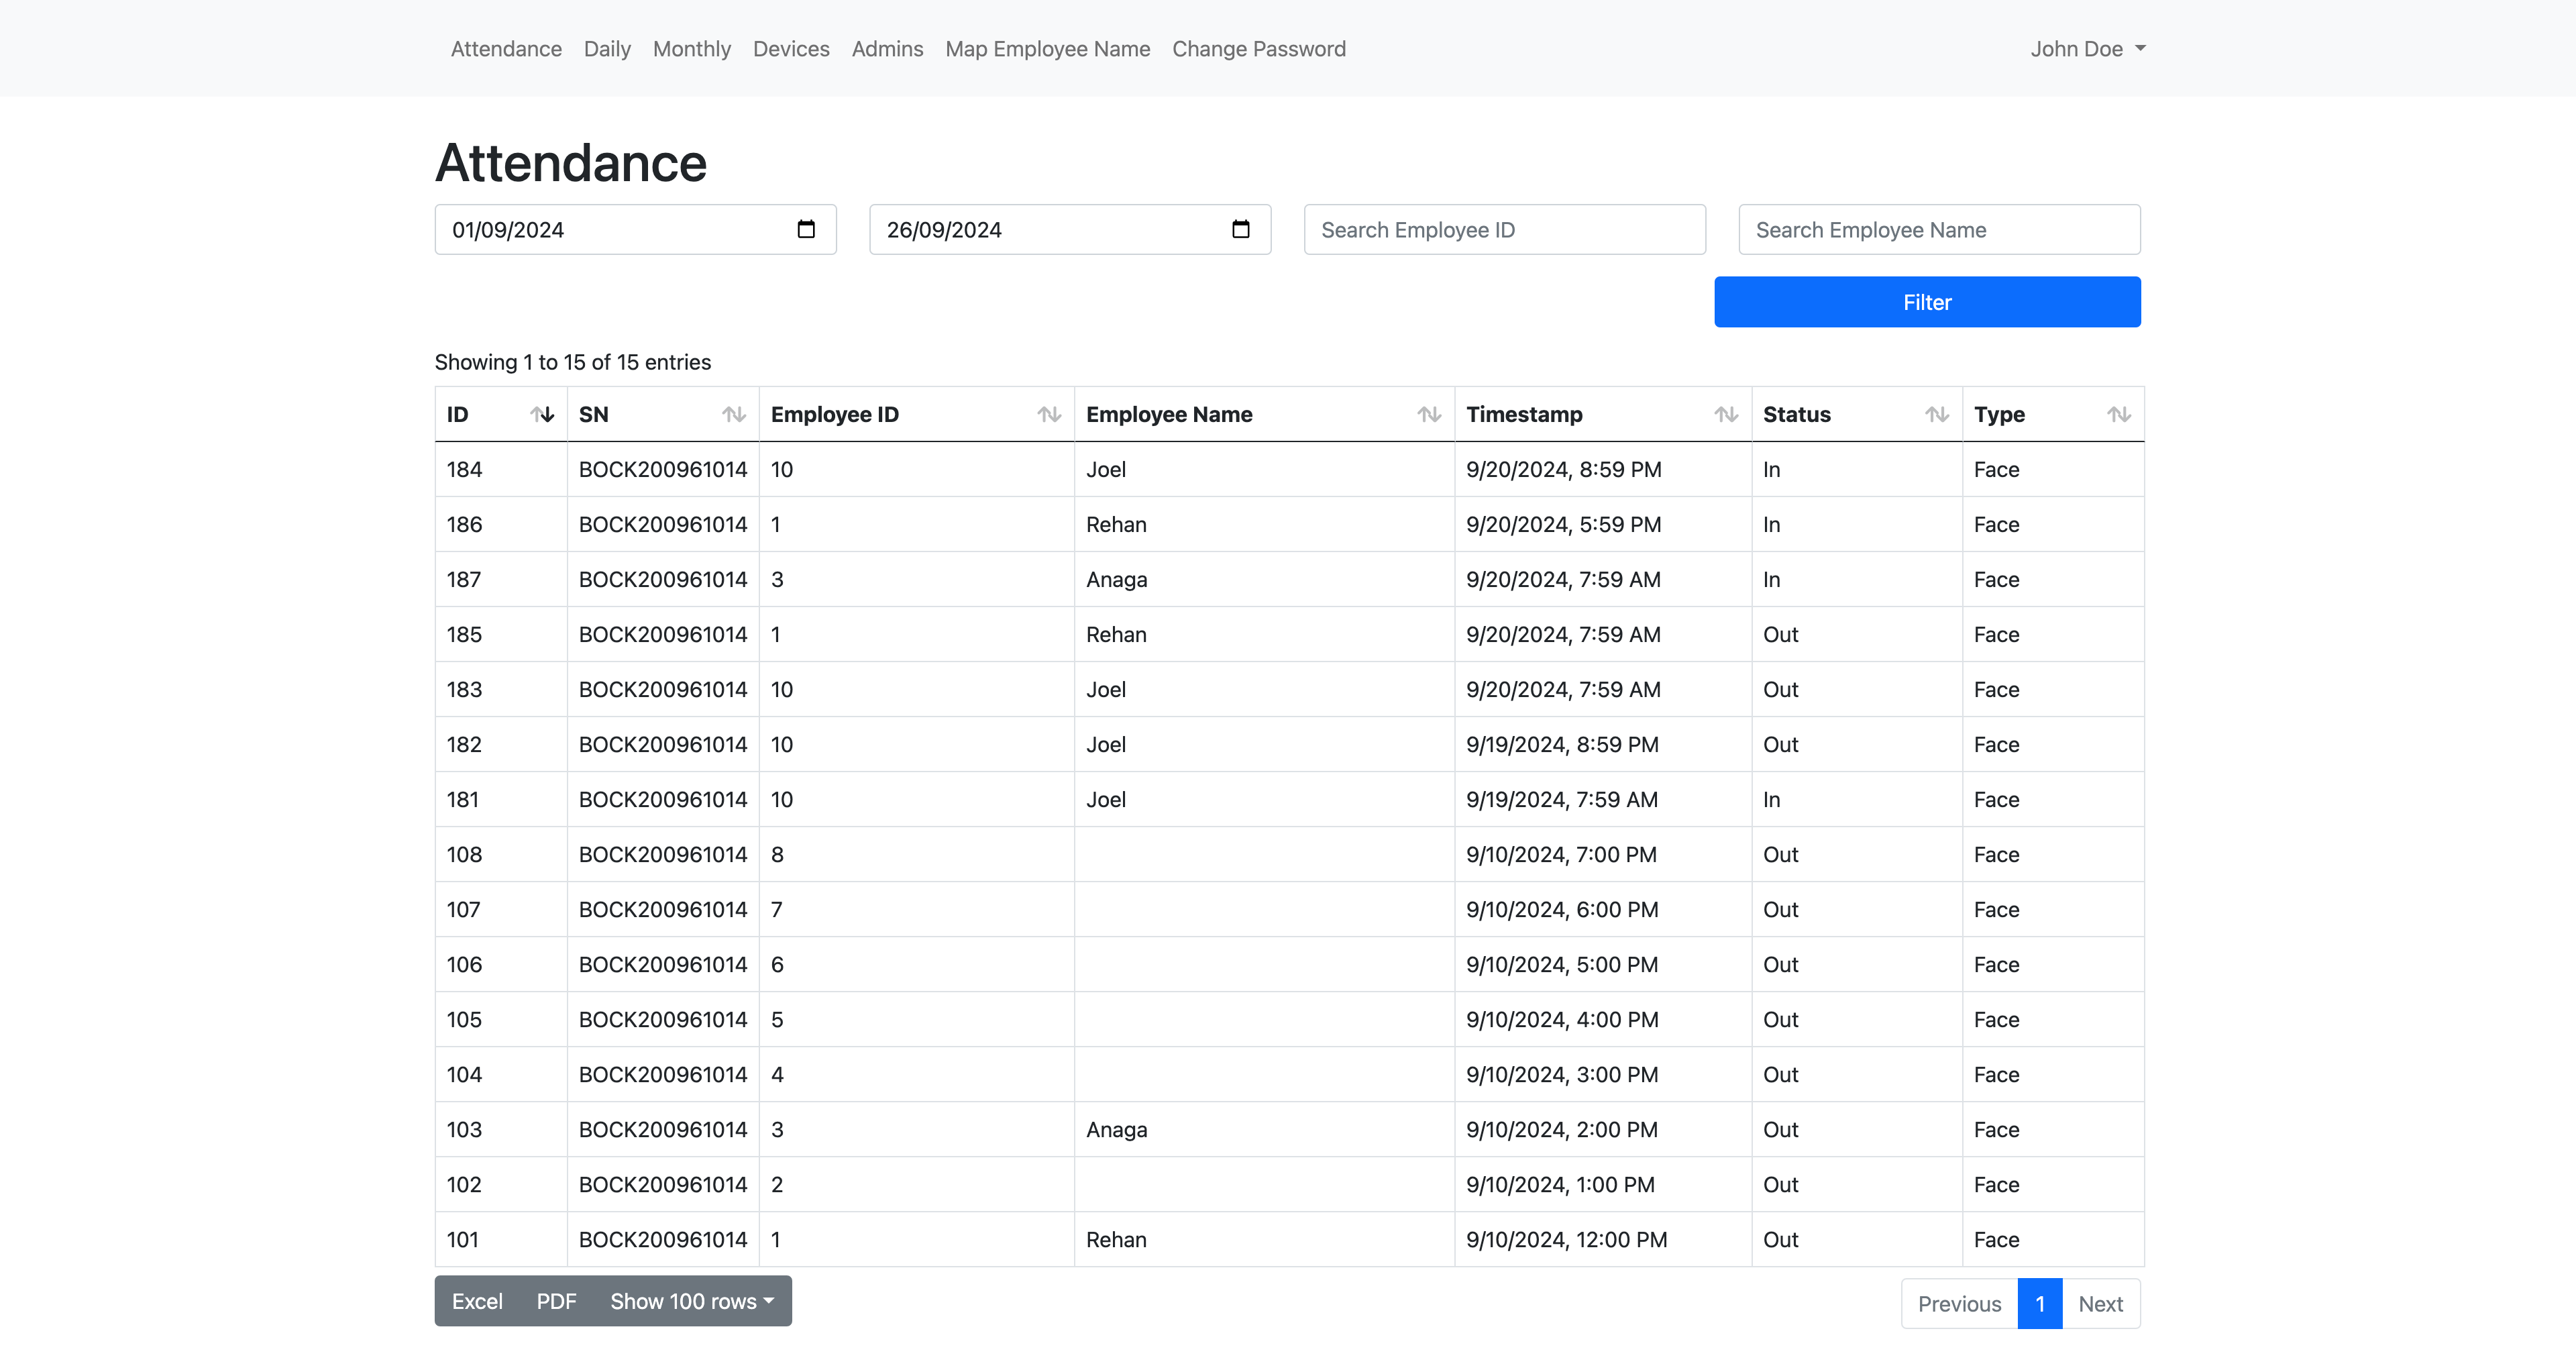
Task: Open the start date calendar picker icon
Action: (806, 230)
